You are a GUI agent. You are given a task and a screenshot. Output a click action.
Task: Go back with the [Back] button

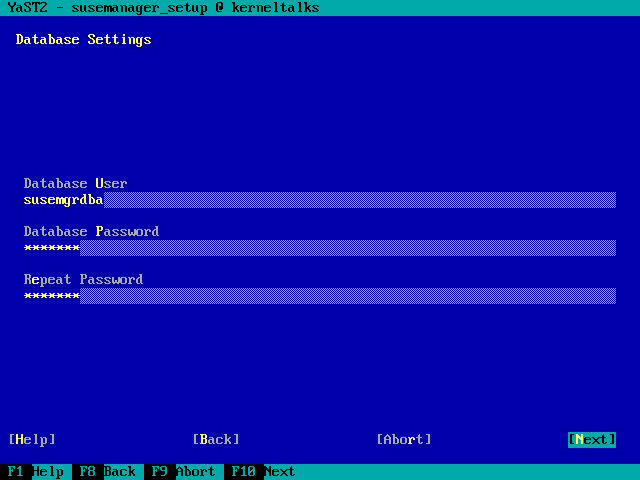coord(216,440)
